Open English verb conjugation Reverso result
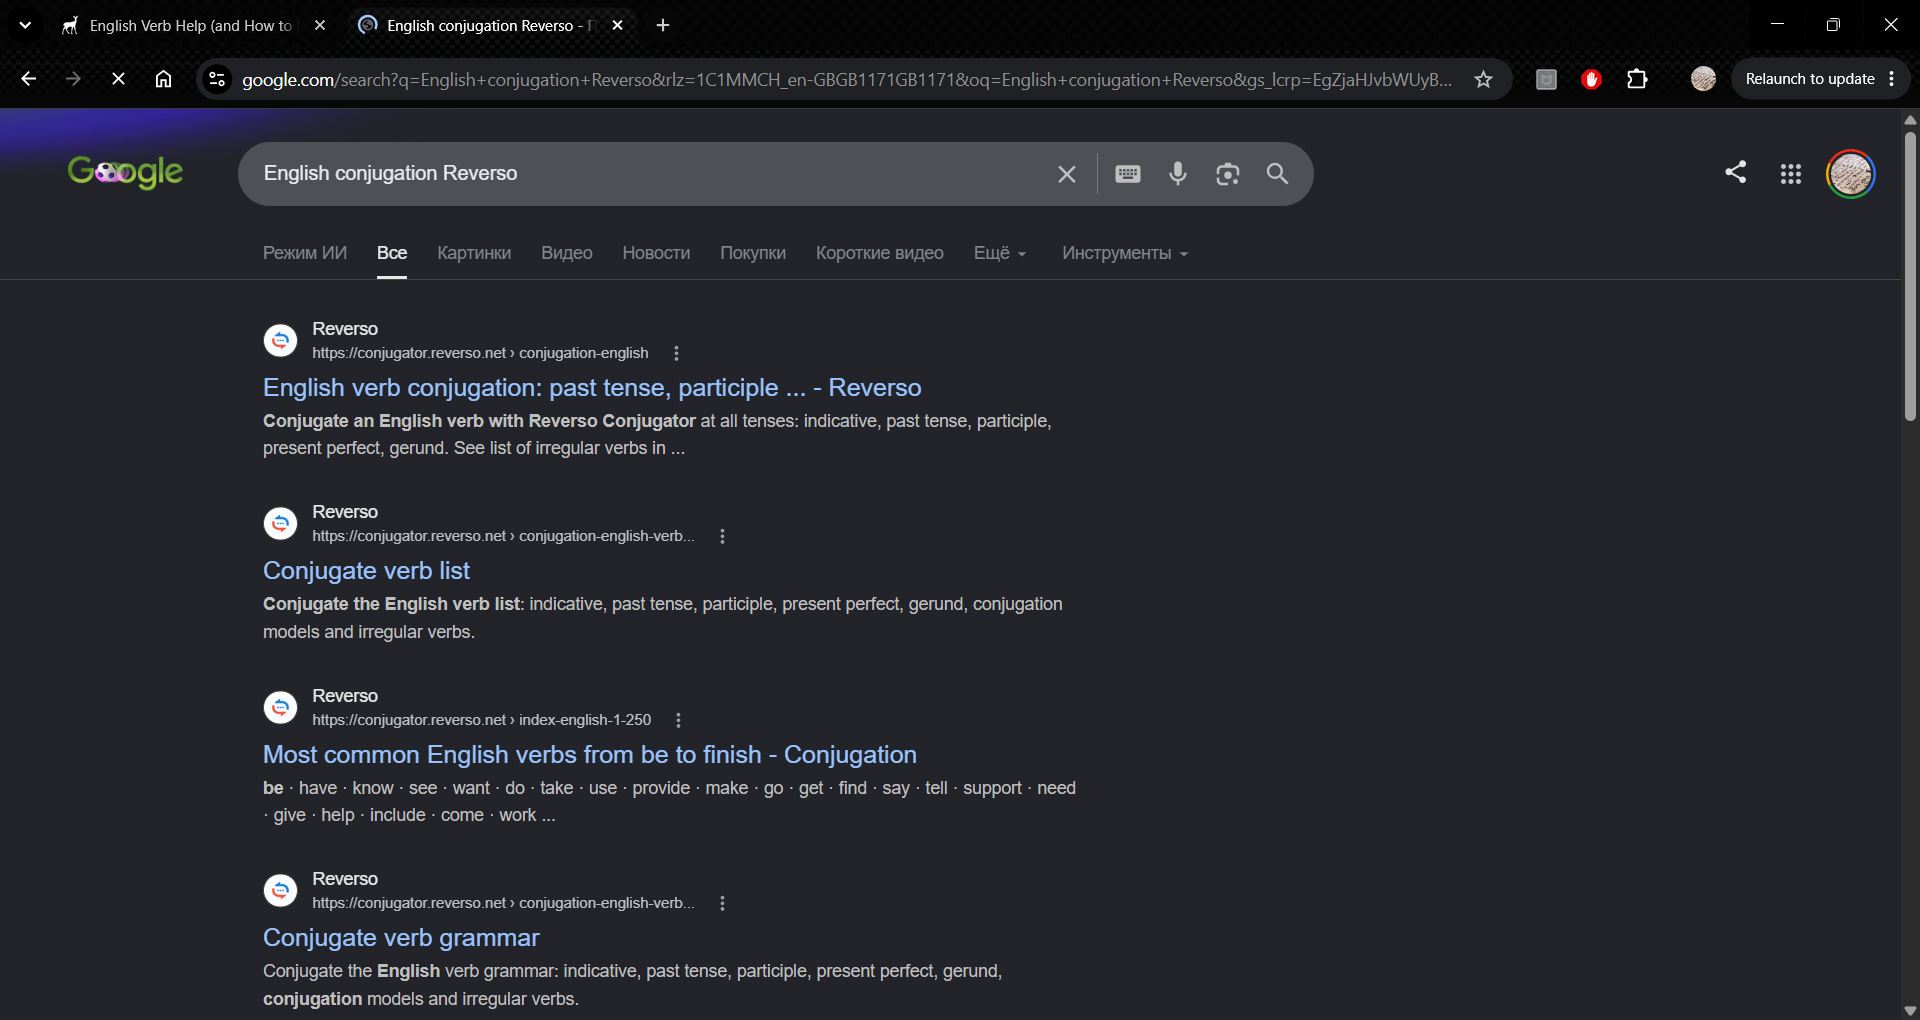 coord(592,388)
